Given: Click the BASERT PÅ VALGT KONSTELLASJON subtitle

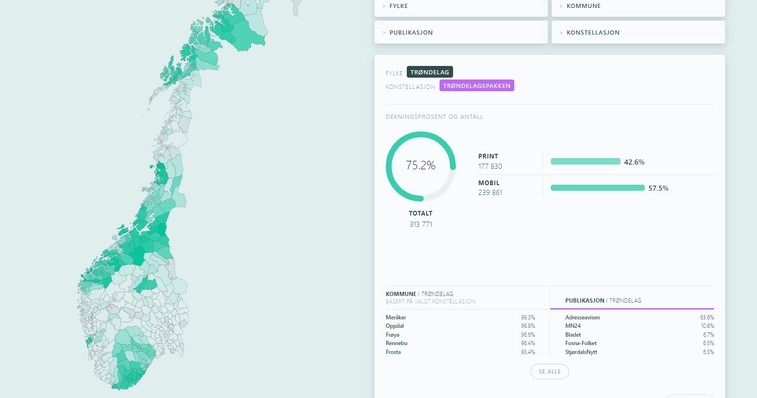Looking at the screenshot, I should coord(431,301).
